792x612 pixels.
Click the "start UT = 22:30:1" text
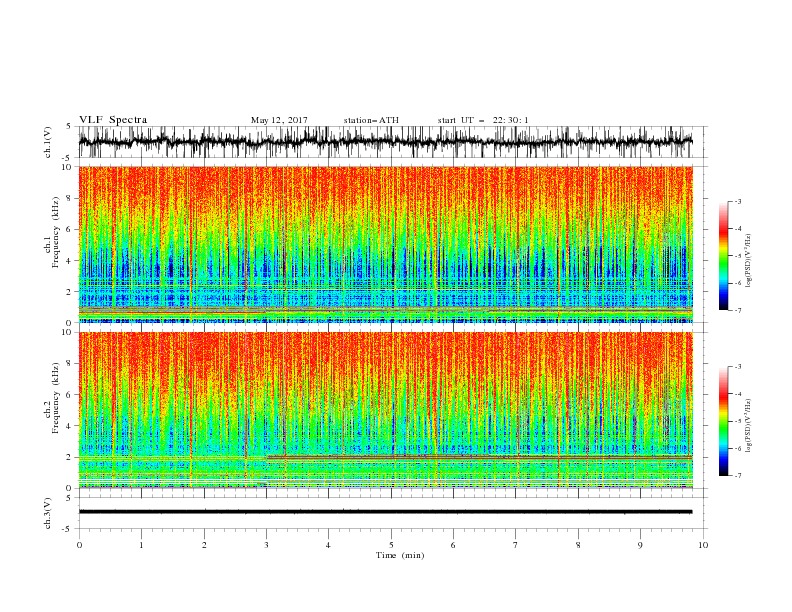[x=483, y=120]
